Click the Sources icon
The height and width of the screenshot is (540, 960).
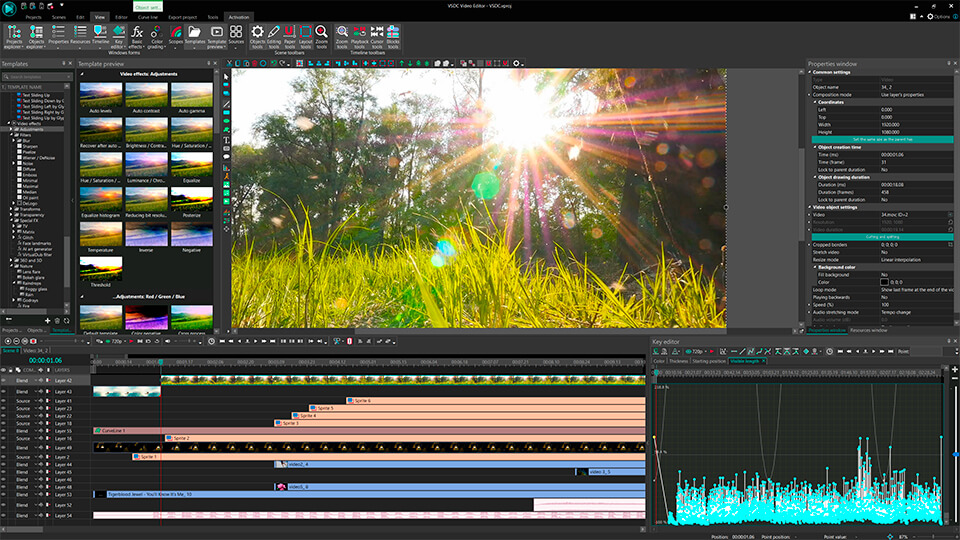click(x=236, y=36)
